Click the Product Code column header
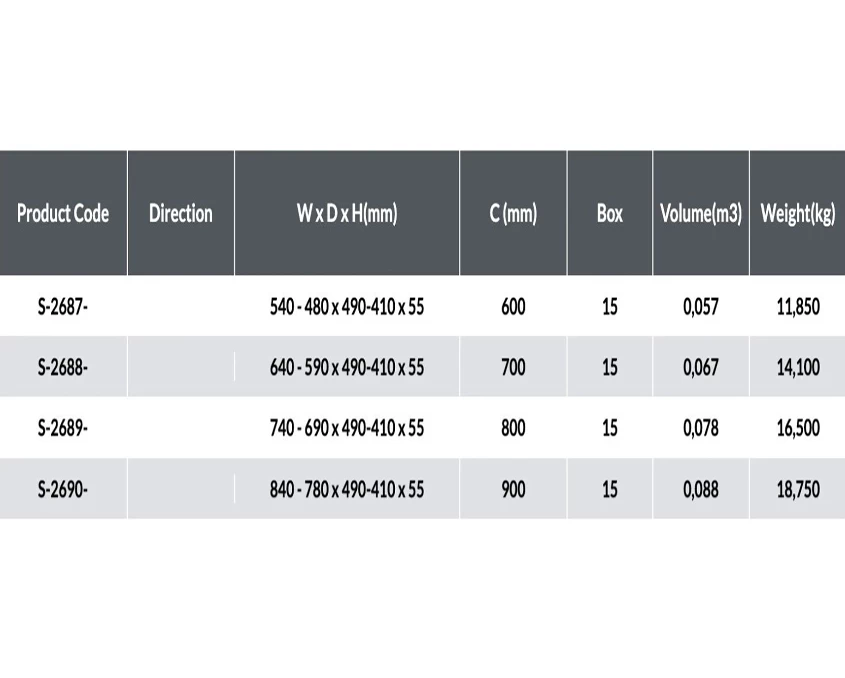845x678 pixels. (63, 213)
